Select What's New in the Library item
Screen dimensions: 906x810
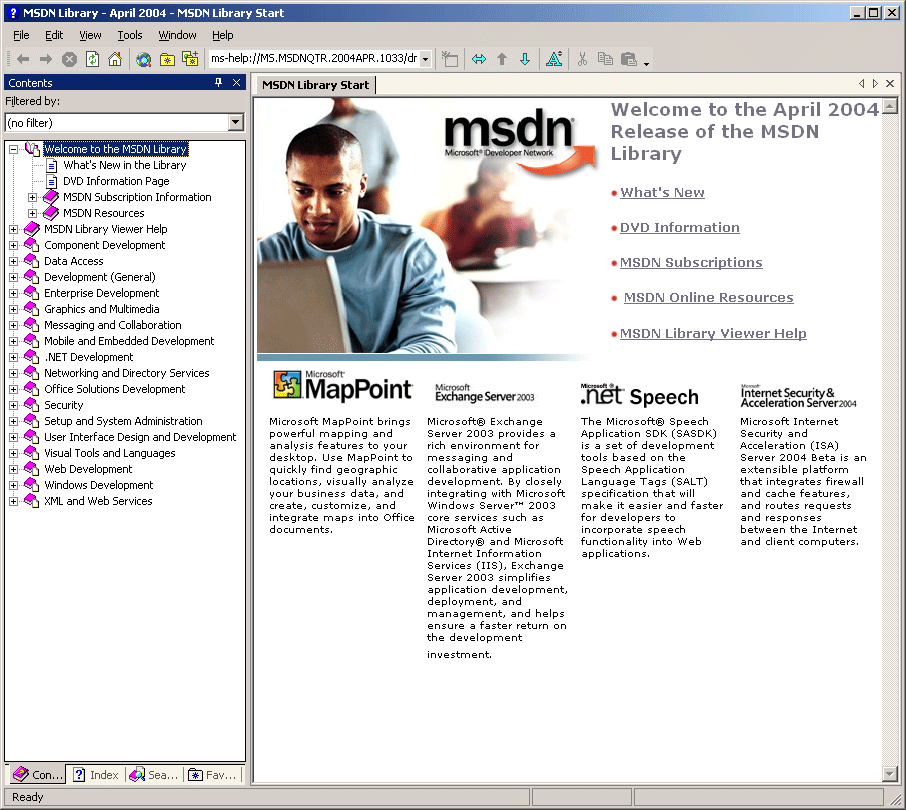tap(125, 165)
